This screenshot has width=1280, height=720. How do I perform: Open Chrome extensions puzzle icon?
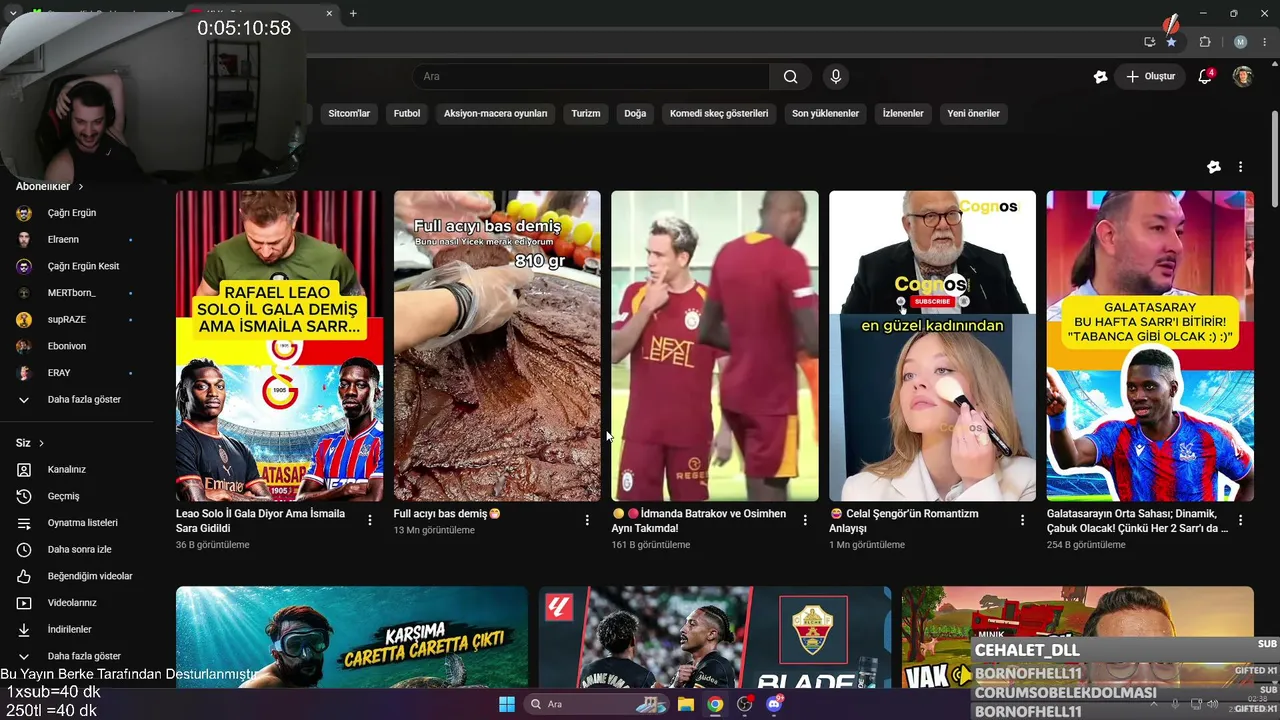tap(1205, 42)
